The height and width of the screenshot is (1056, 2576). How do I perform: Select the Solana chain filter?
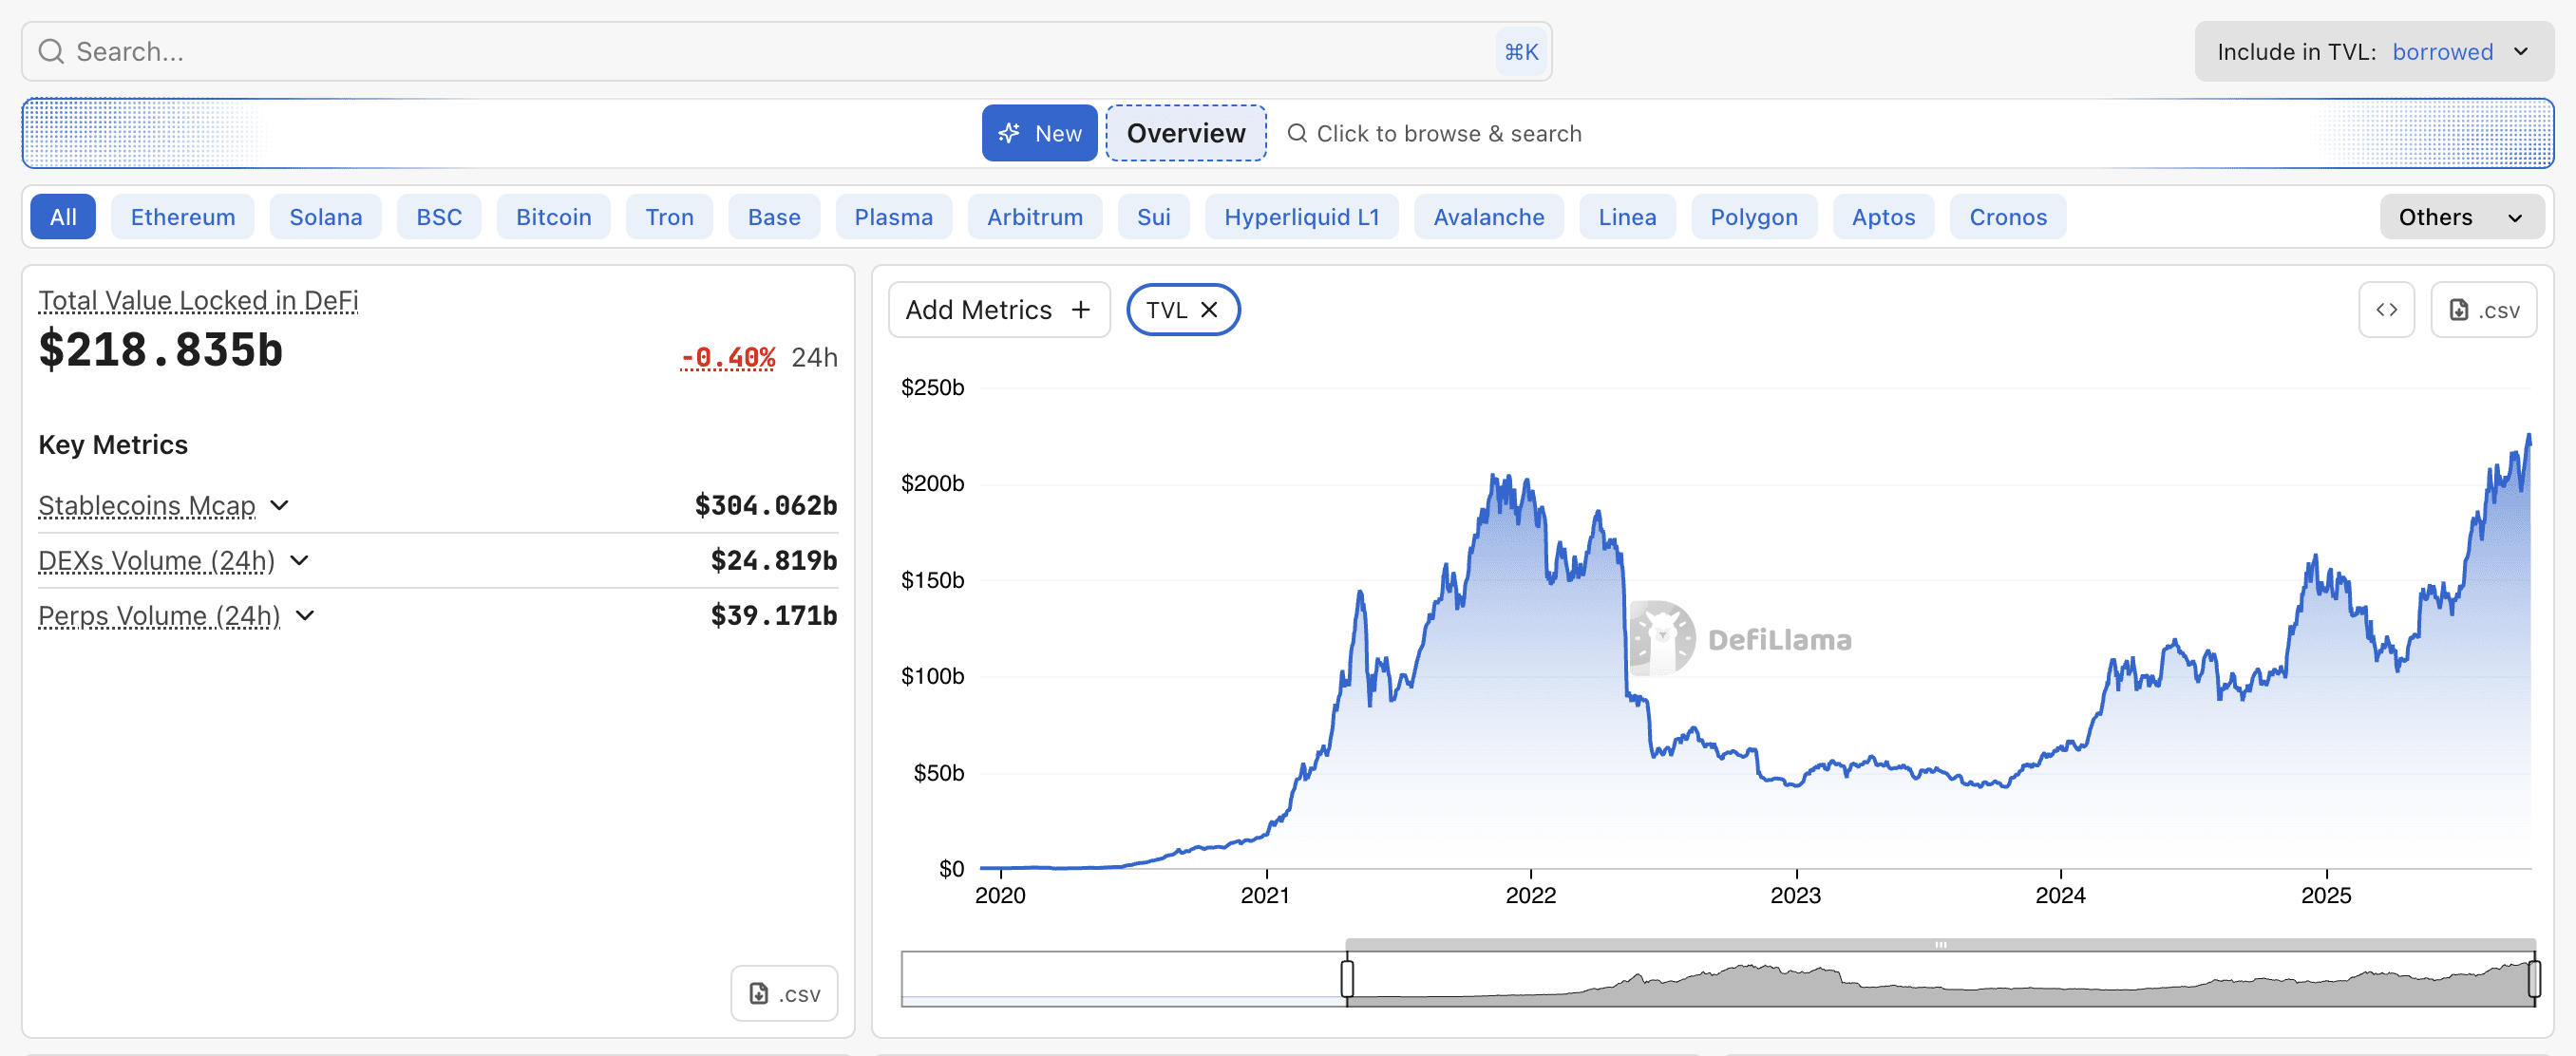(325, 217)
